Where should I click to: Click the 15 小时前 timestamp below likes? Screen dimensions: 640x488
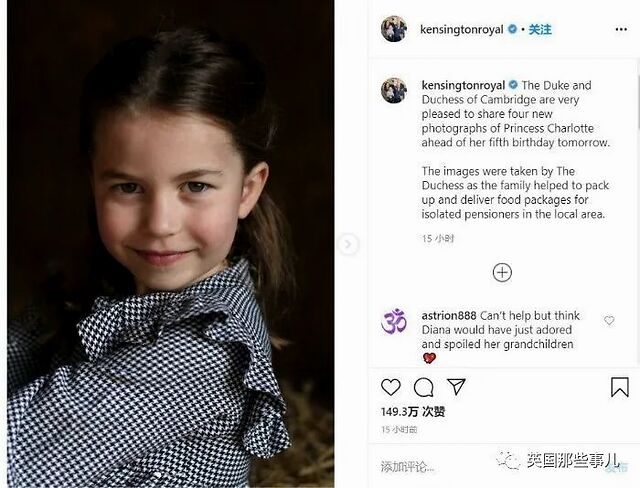tap(399, 430)
